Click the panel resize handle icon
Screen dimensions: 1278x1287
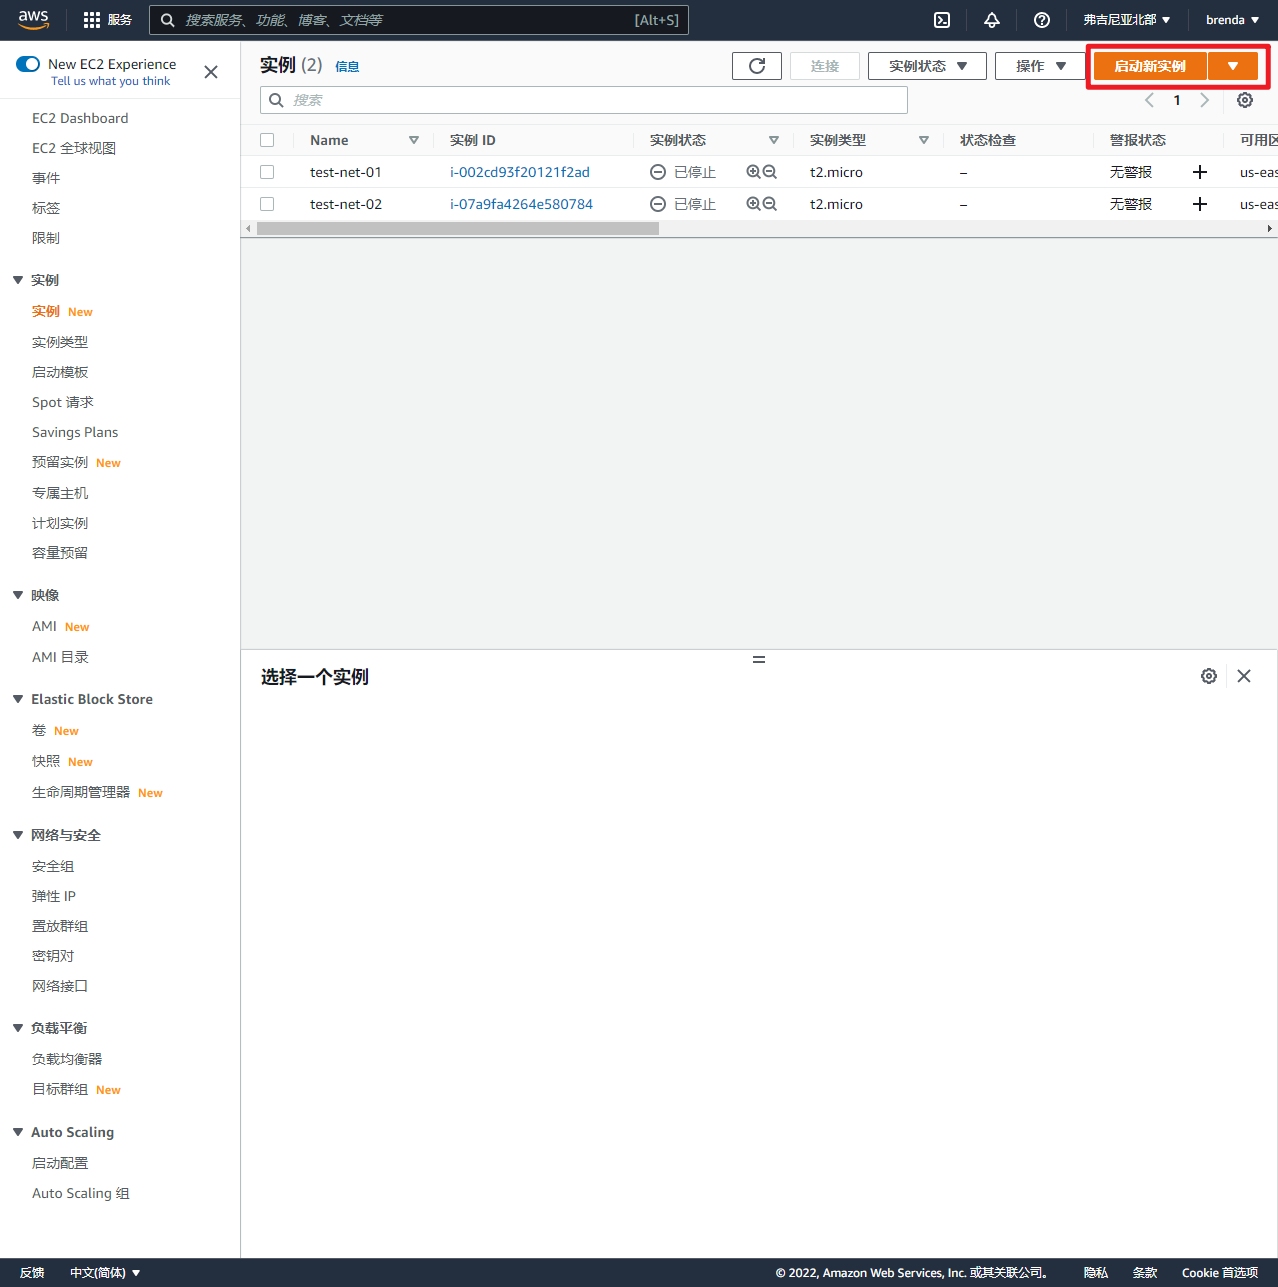759,660
